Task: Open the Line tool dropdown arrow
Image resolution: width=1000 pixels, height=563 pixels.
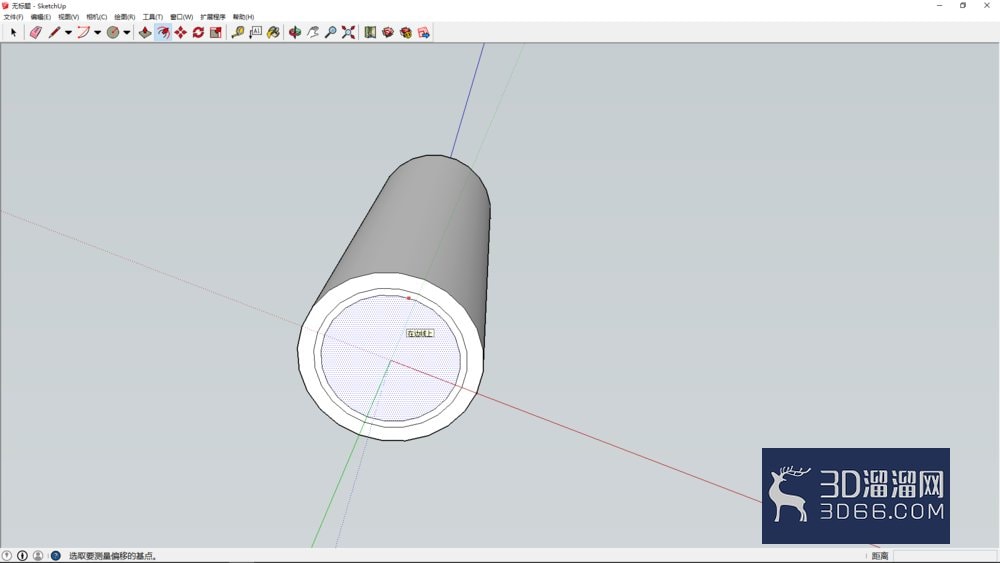Action: (68, 33)
